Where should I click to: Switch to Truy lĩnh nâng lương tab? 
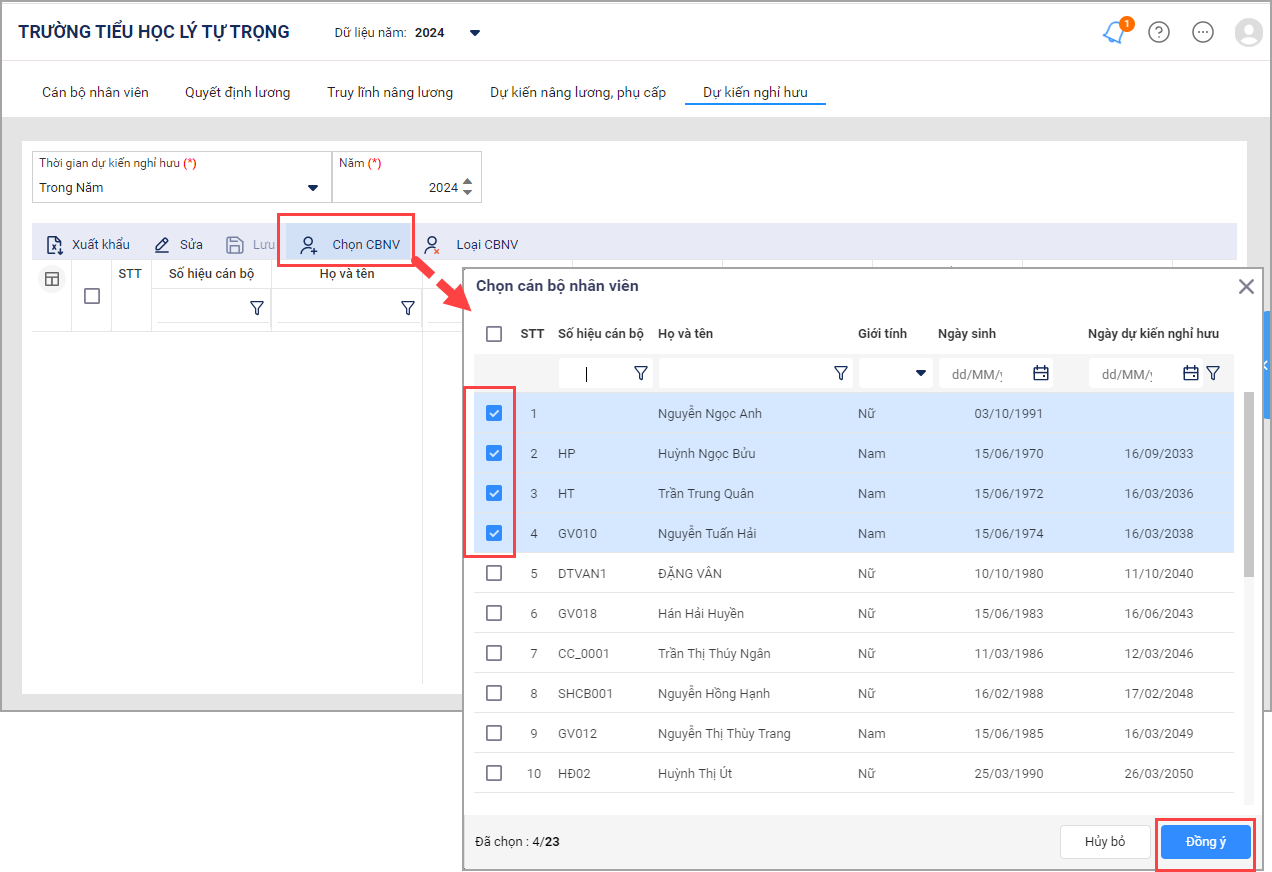390,92
